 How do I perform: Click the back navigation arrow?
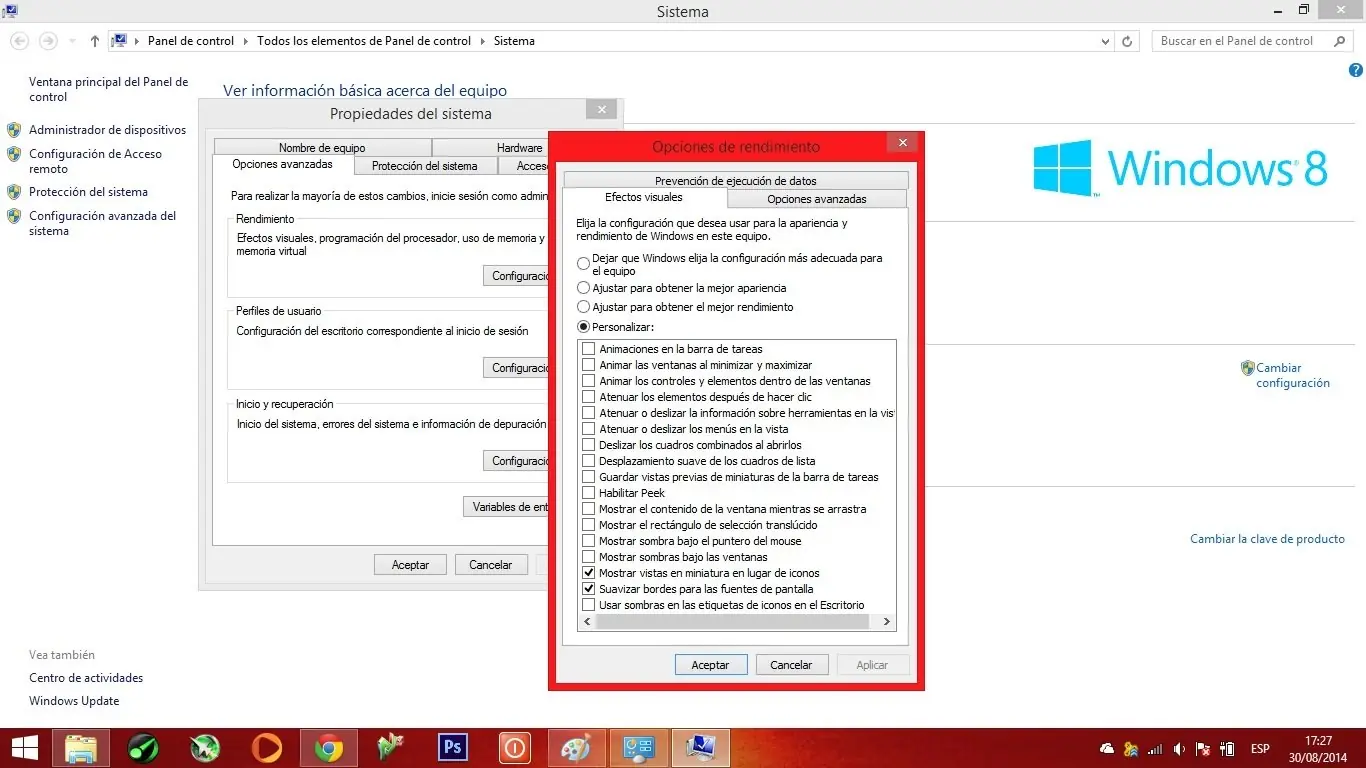pos(19,41)
